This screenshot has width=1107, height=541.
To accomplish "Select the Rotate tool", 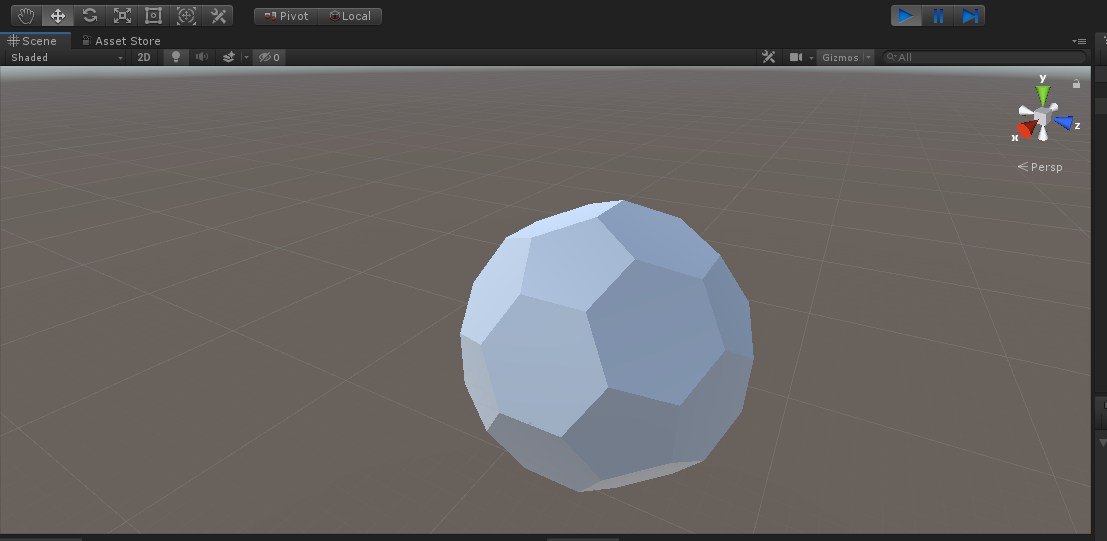I will pos(90,16).
